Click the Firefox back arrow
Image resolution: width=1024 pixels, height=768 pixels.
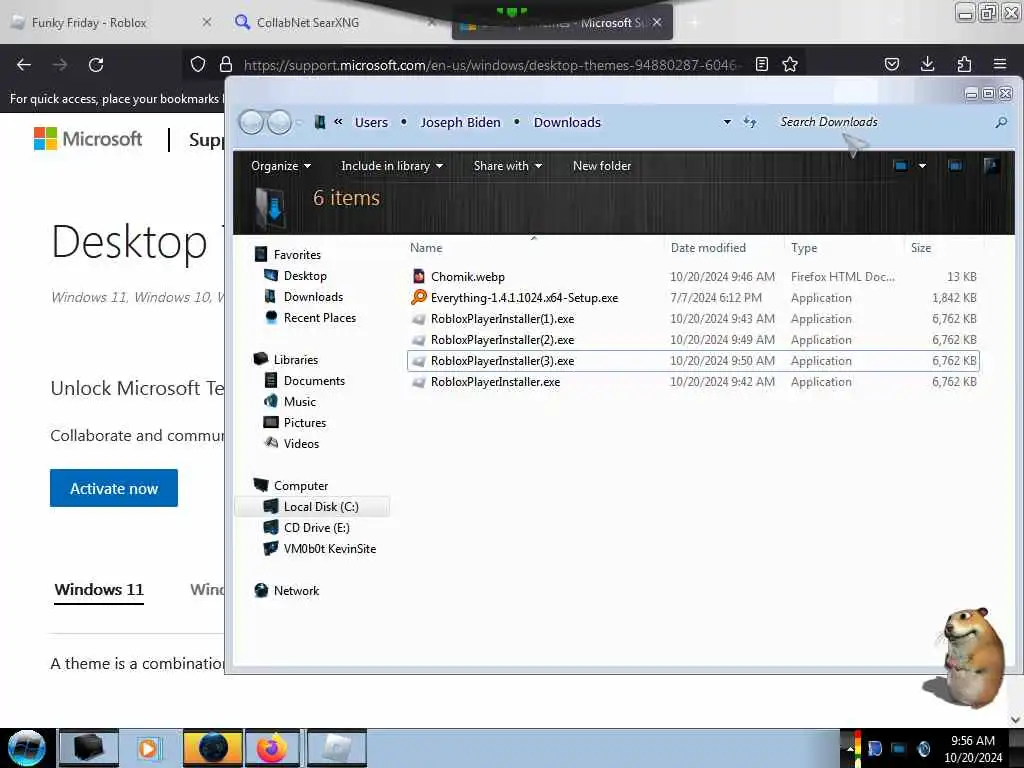click(x=24, y=65)
